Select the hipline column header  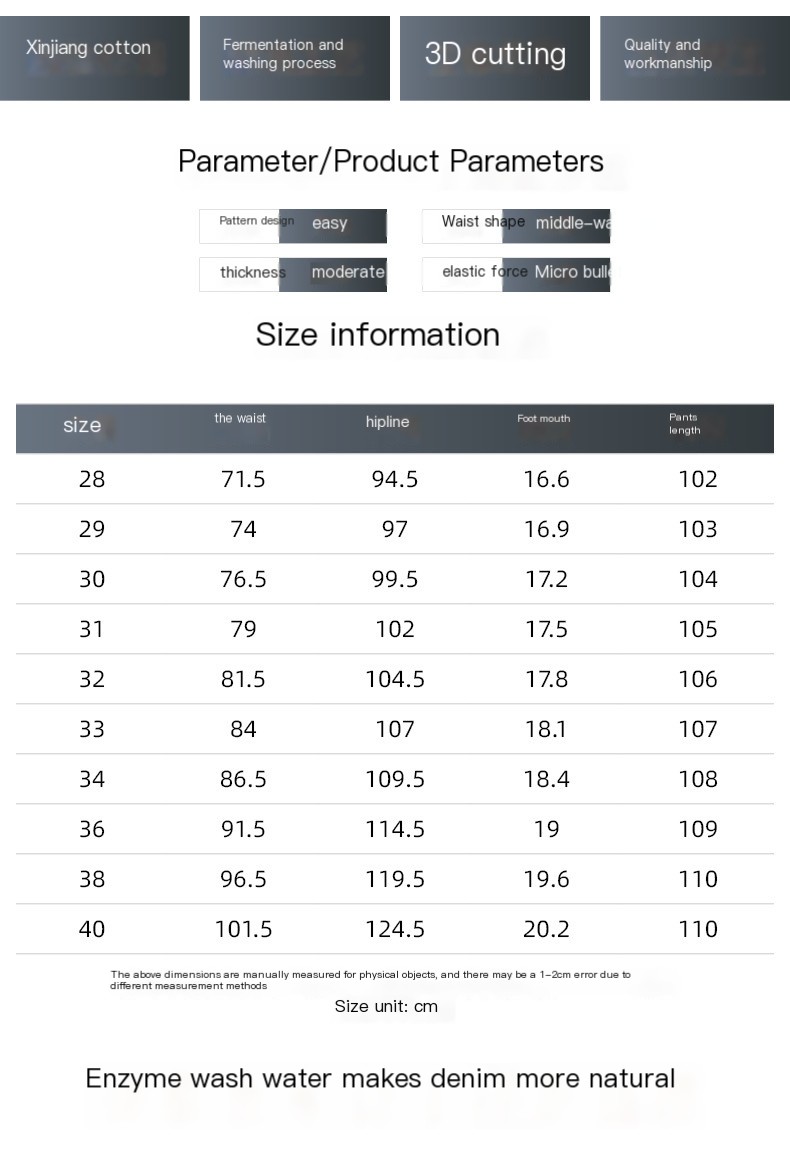[x=387, y=422]
